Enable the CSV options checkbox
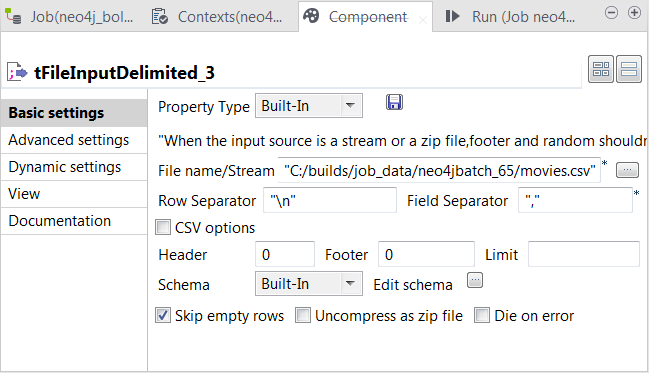The width and height of the screenshot is (649, 373). coord(163,227)
